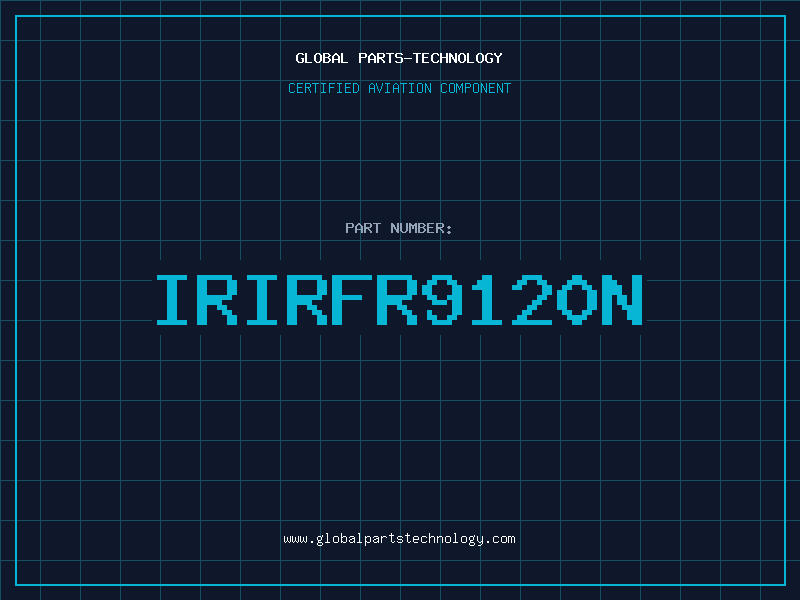
Task: Click the hyphen in PARTS-TECHNOLOGY
Action: [x=408, y=59]
